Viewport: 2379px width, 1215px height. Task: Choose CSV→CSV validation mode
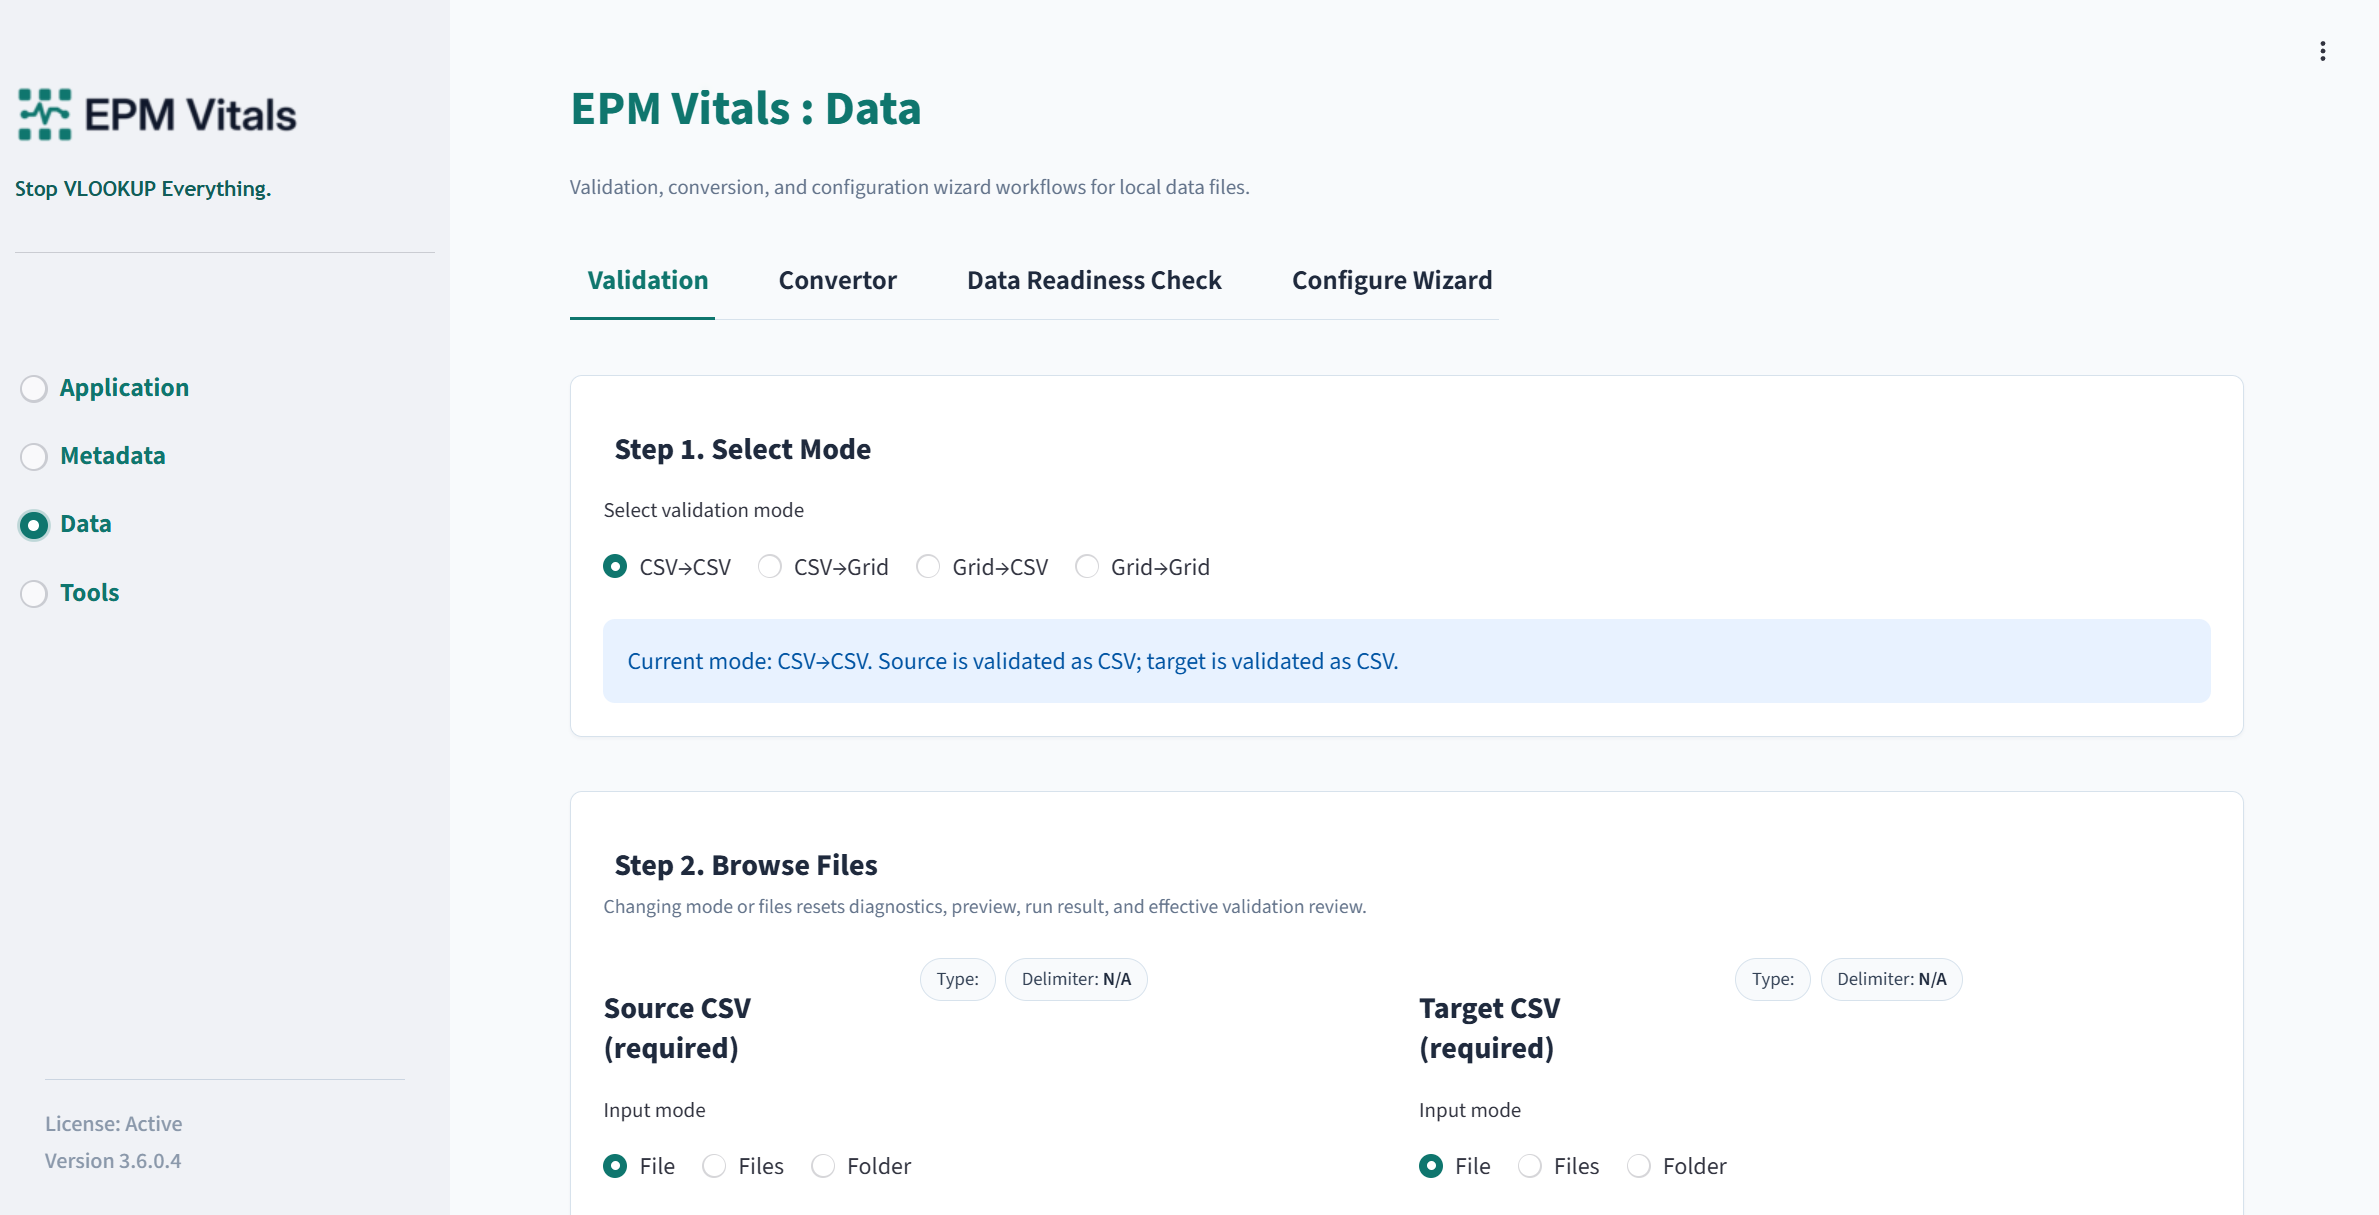pos(667,567)
